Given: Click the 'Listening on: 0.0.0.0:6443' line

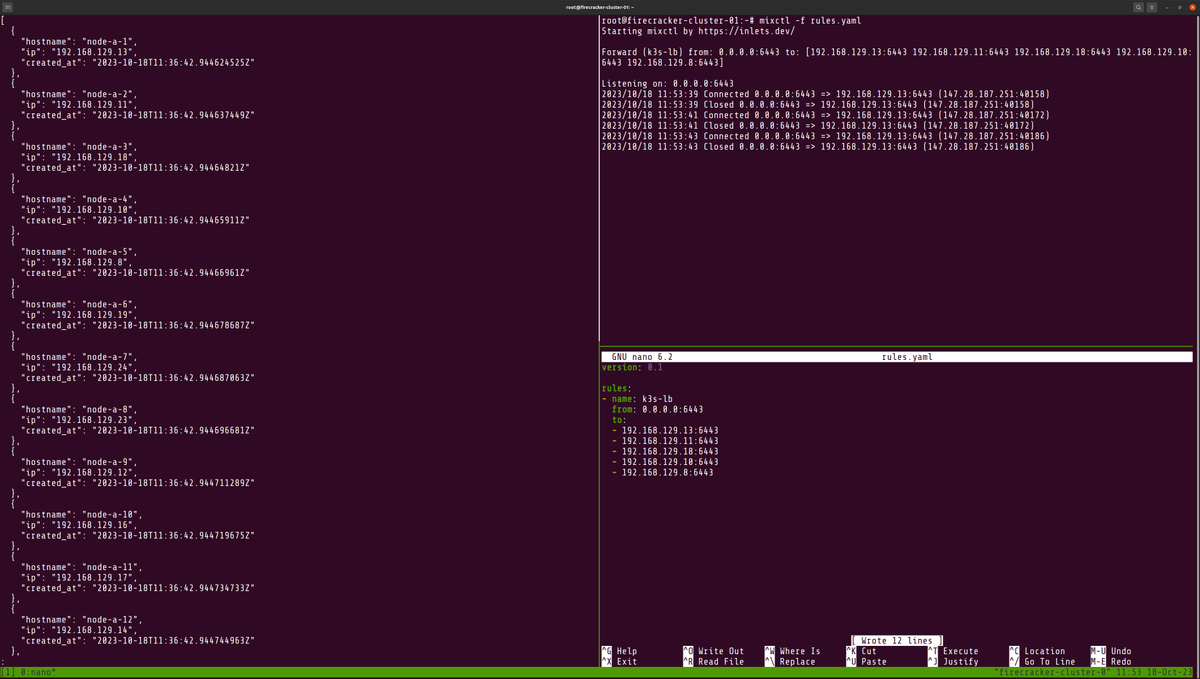Looking at the screenshot, I should tap(668, 84).
